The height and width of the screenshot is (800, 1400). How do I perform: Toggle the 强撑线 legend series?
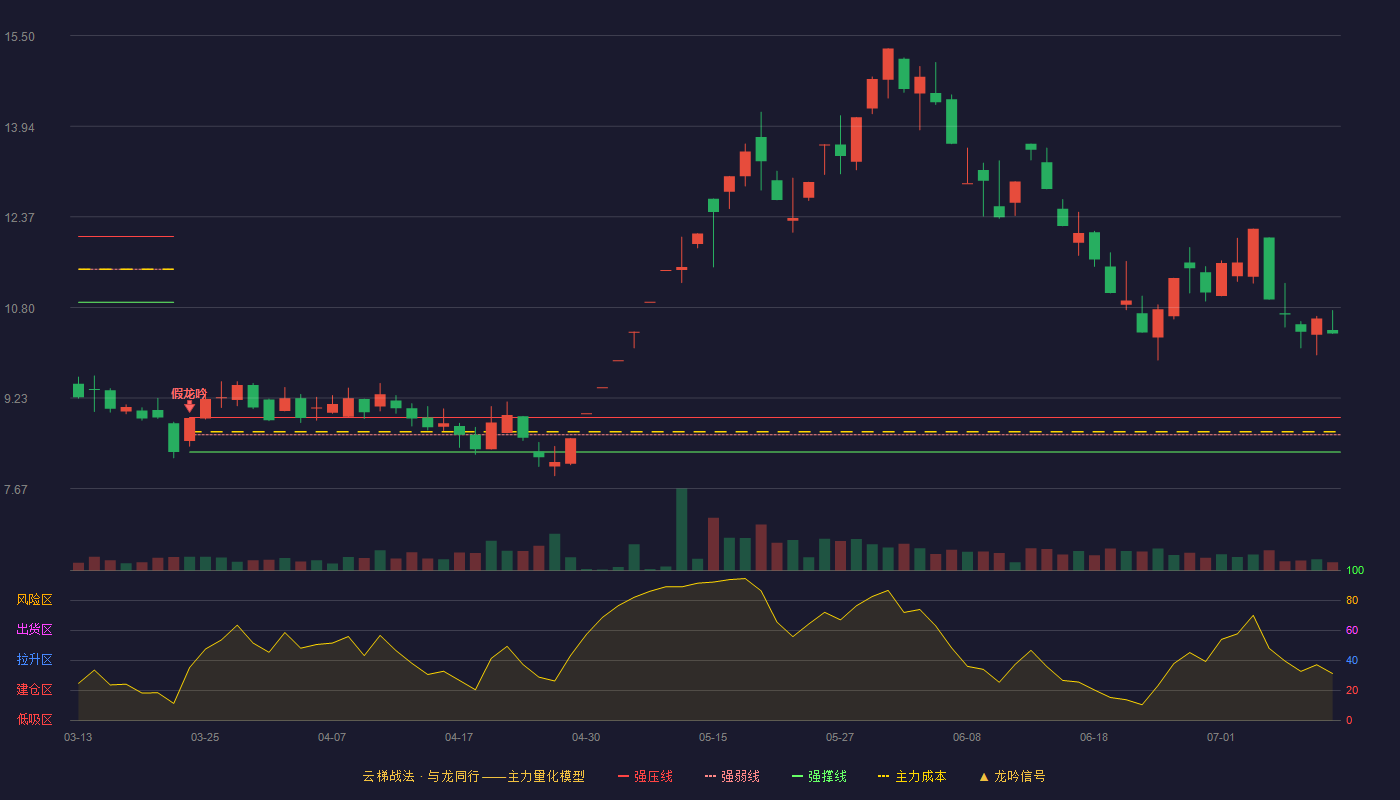[x=819, y=776]
